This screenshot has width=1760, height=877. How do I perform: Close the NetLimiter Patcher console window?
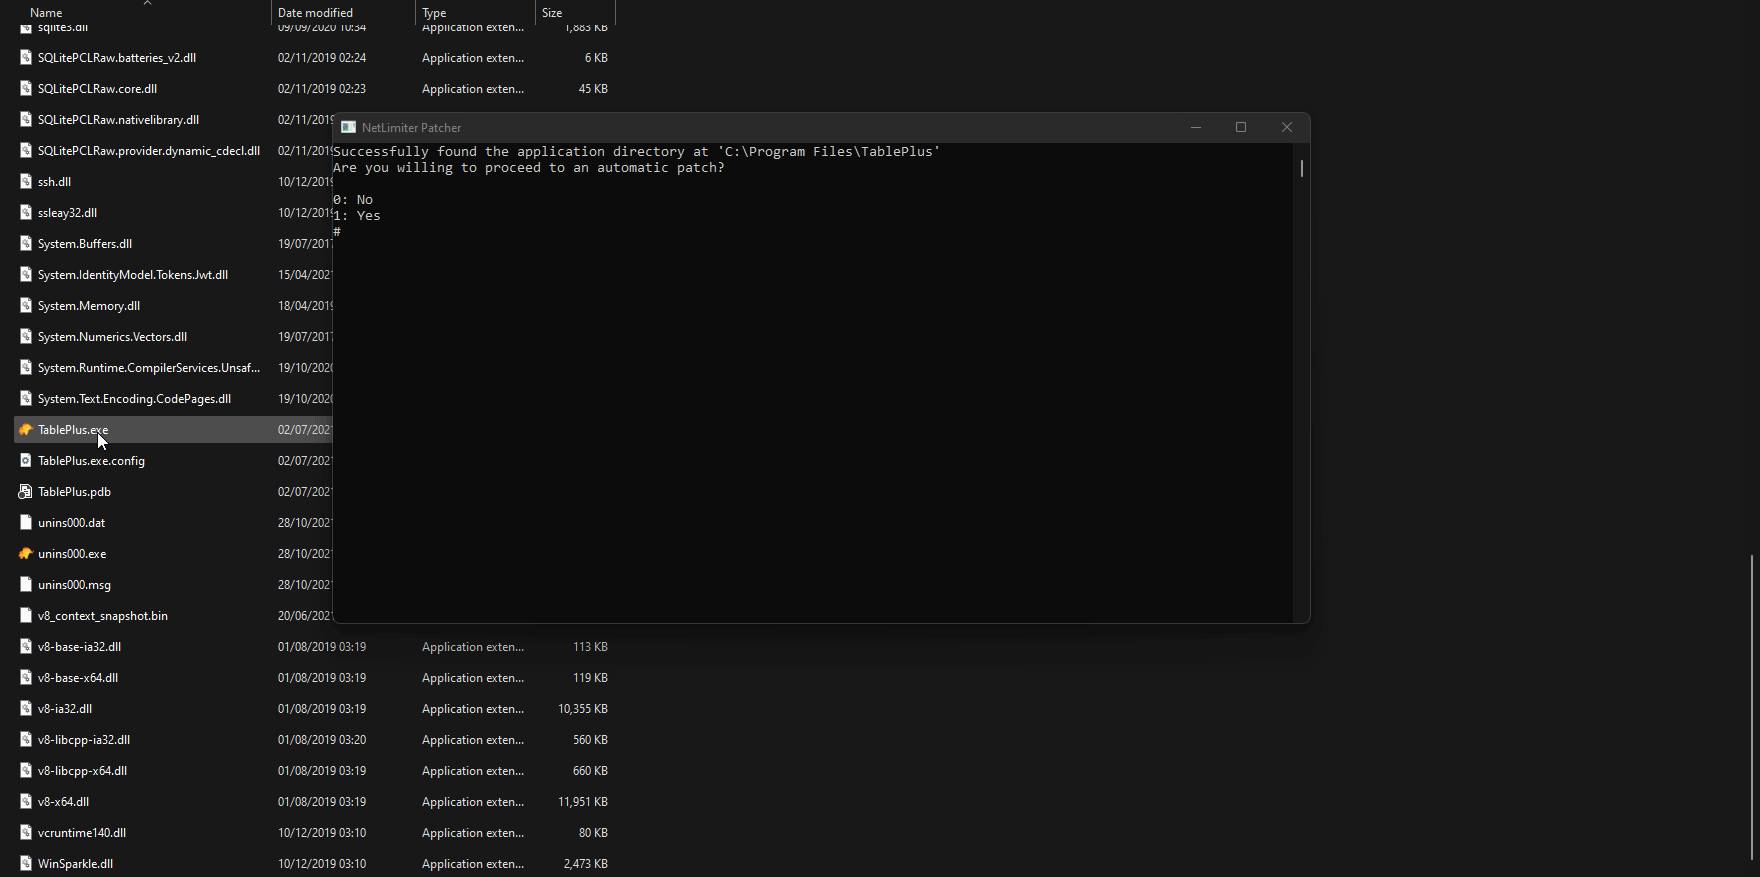(1287, 128)
